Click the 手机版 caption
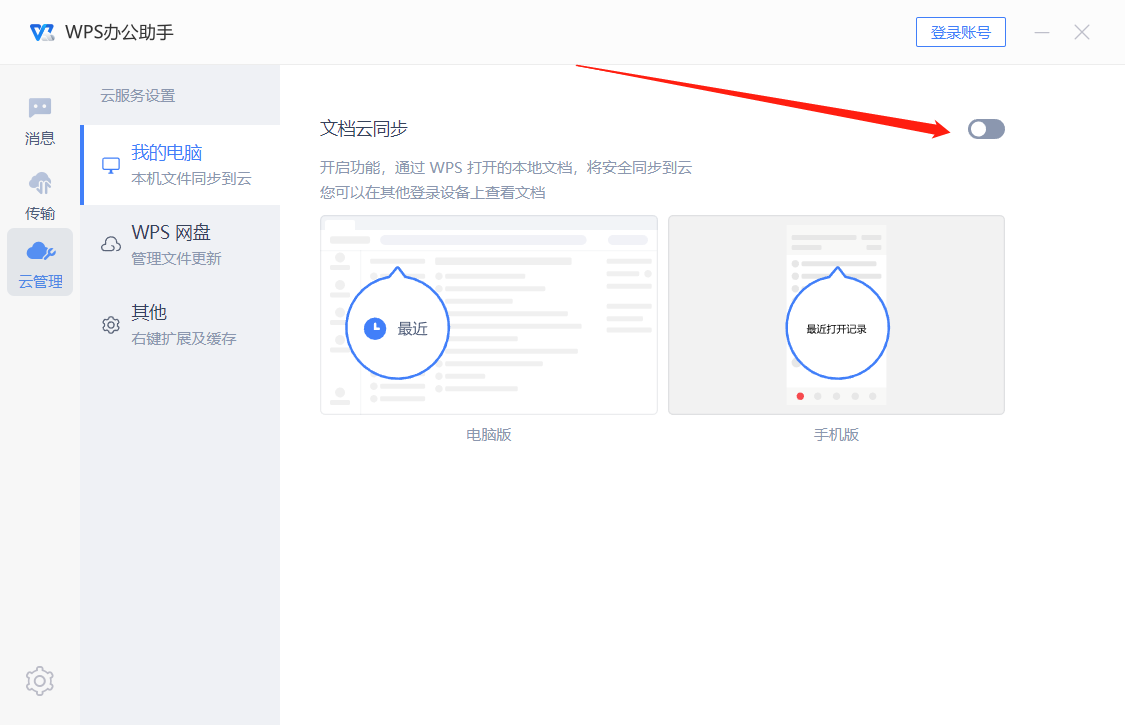1125x725 pixels. pos(837,435)
